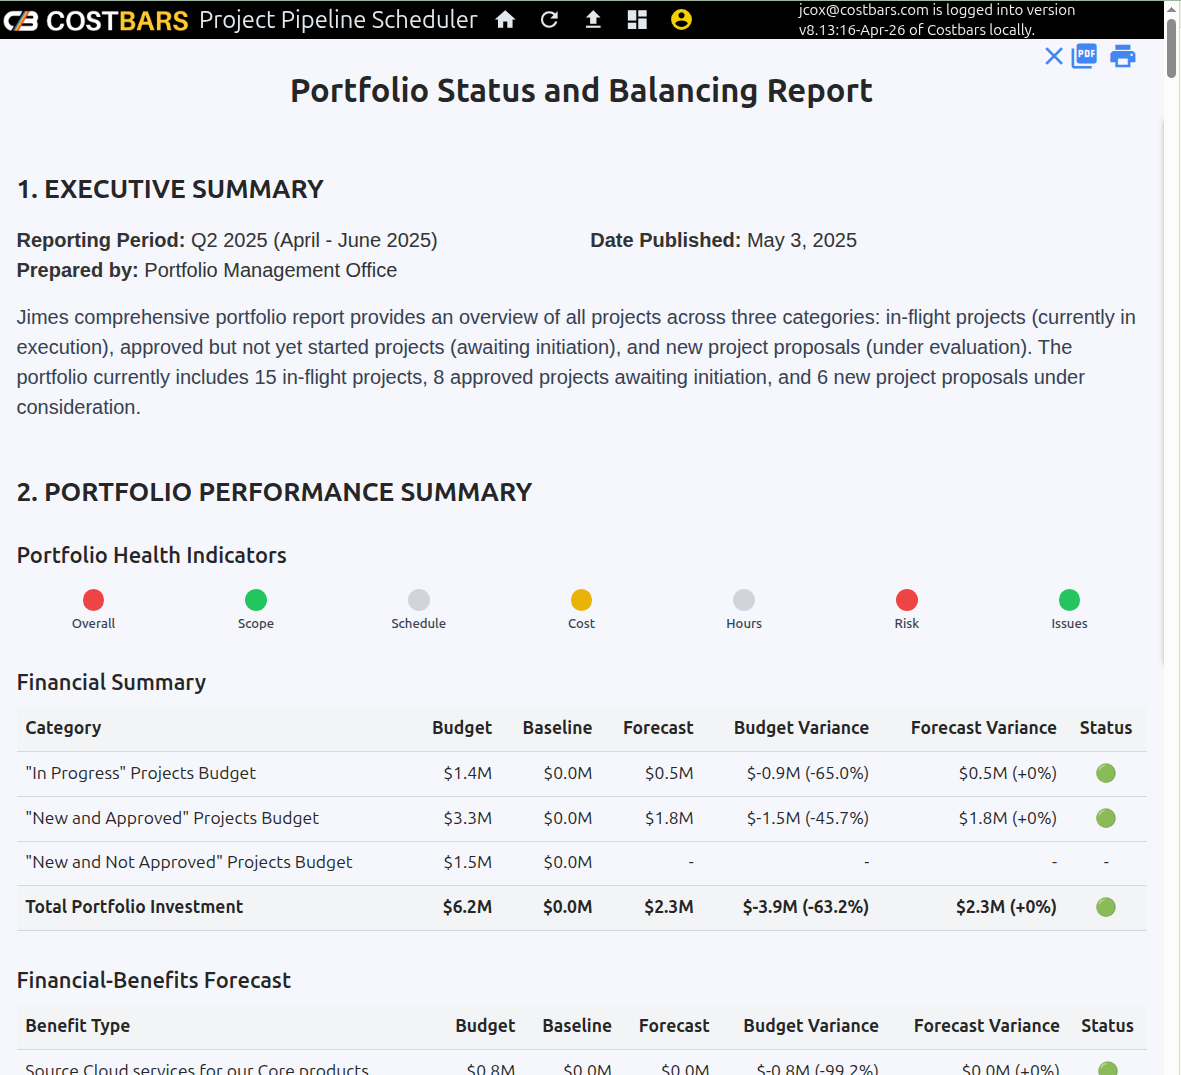
Task: Click Source Cloud services for our Core products
Action: point(197,1069)
